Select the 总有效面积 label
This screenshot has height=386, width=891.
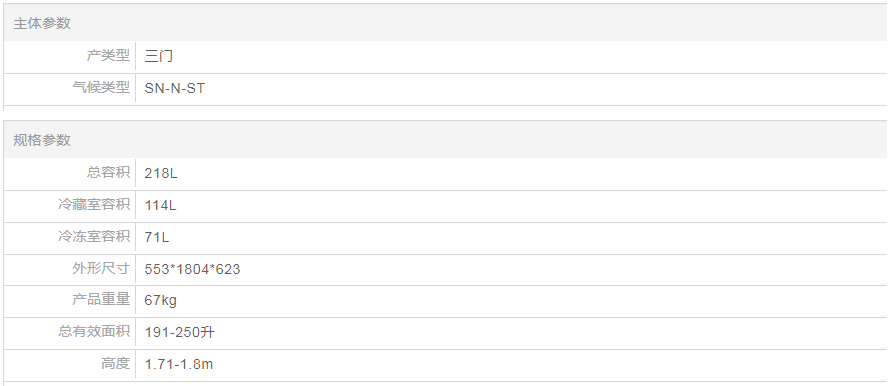(94, 331)
